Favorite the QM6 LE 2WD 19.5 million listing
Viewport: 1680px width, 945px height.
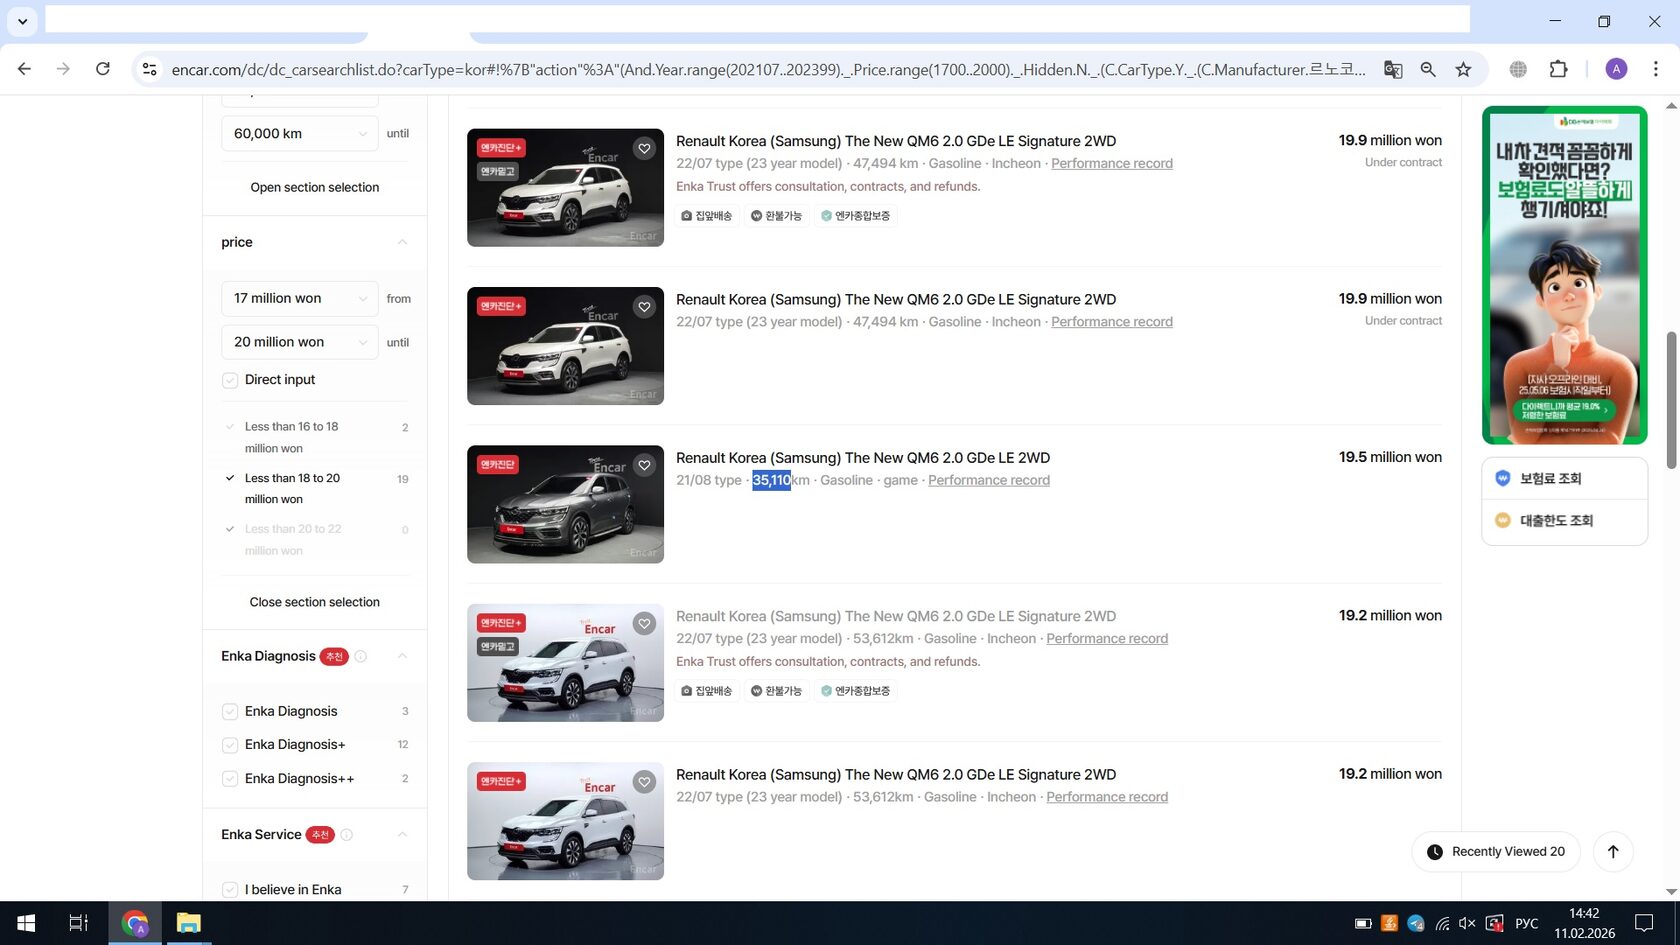coord(644,465)
